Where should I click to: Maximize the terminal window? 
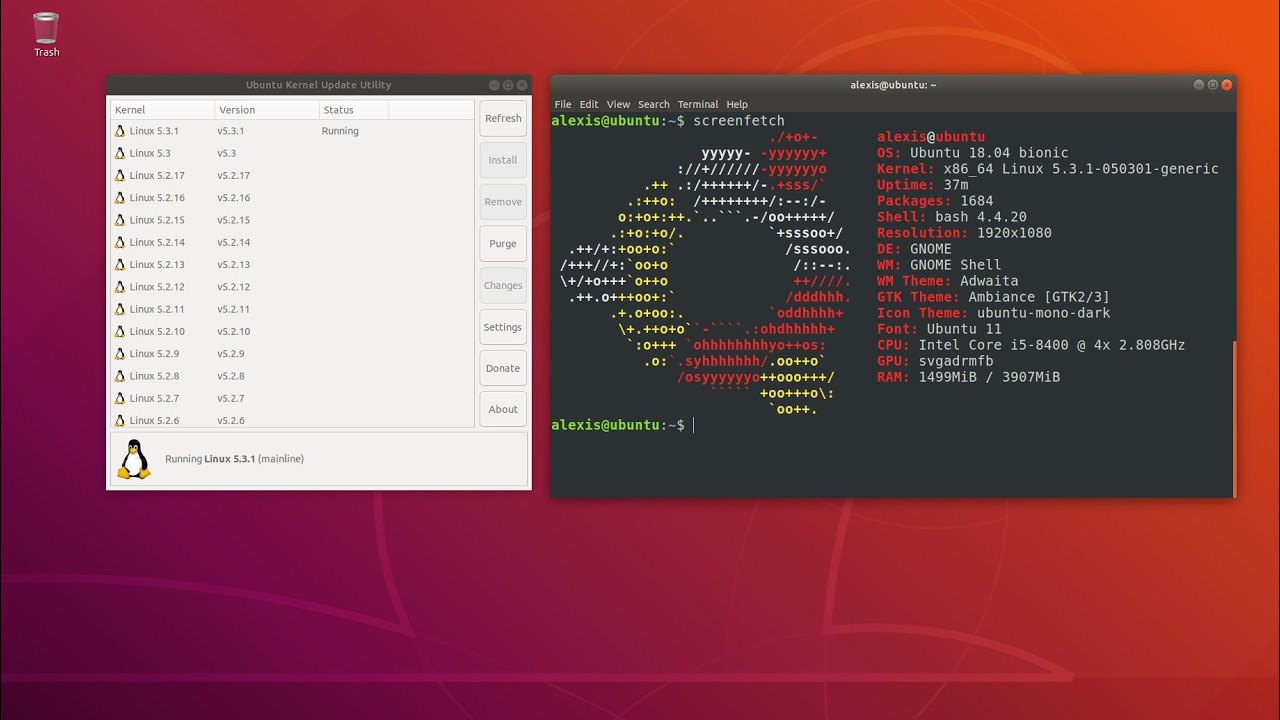(1213, 85)
